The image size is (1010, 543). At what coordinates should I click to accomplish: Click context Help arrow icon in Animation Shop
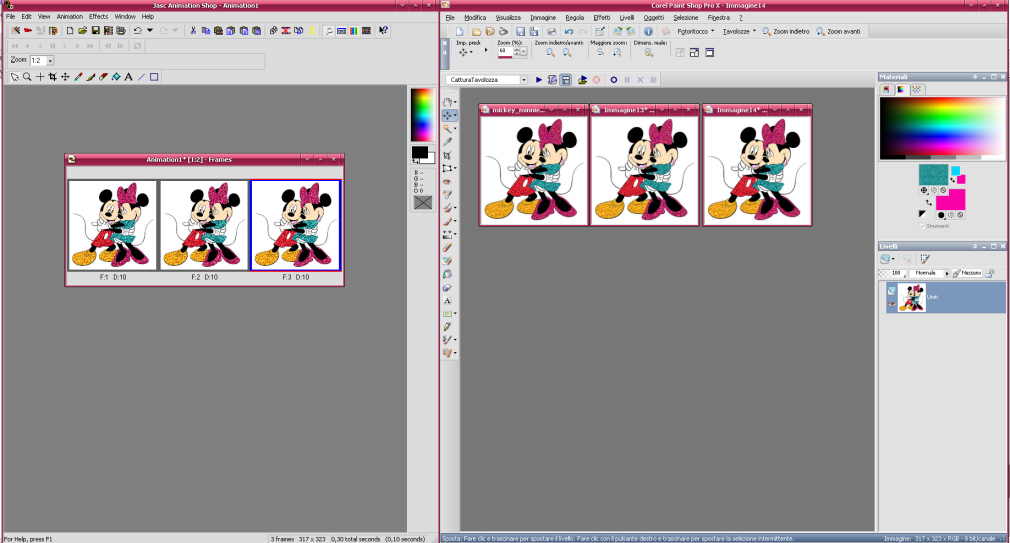(x=383, y=30)
